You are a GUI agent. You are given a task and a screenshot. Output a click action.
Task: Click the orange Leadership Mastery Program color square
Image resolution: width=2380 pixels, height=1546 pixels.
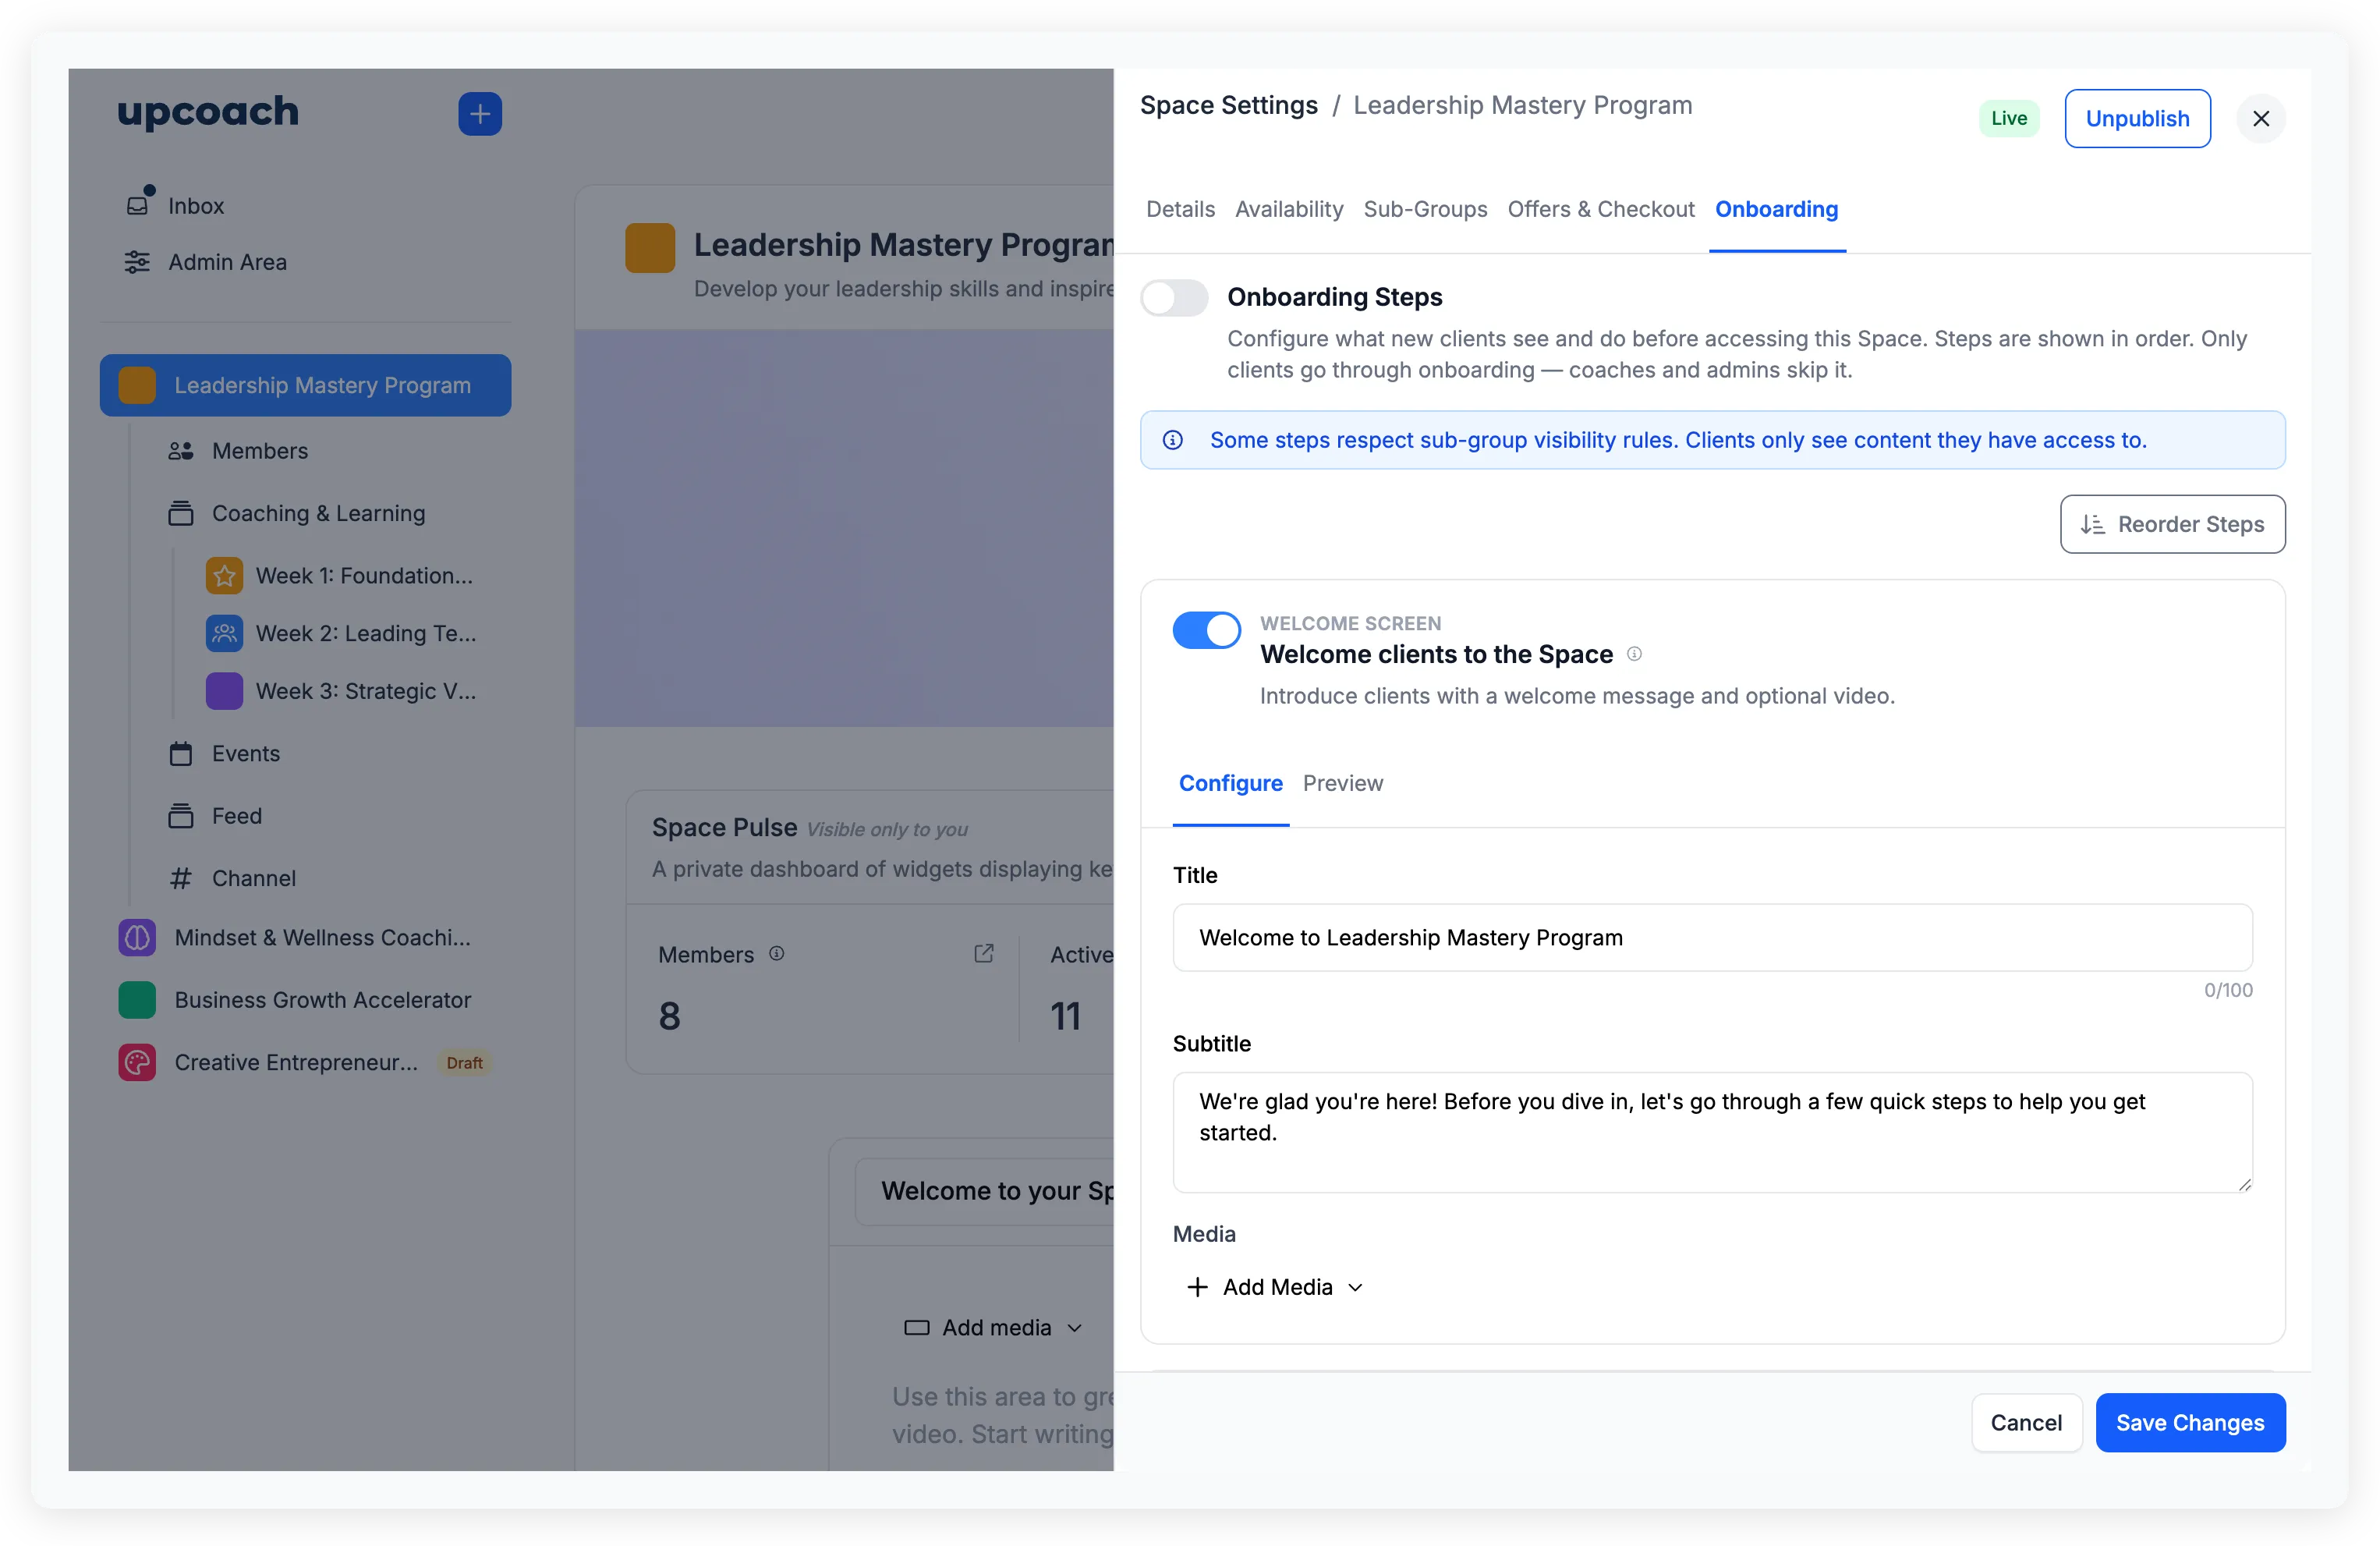coord(137,385)
